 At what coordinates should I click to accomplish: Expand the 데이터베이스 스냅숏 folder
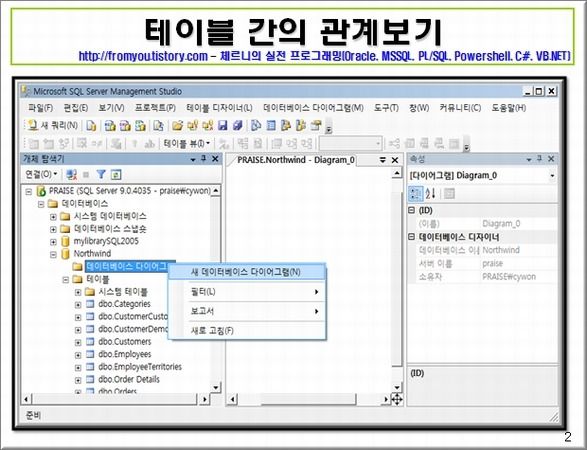pos(53,229)
